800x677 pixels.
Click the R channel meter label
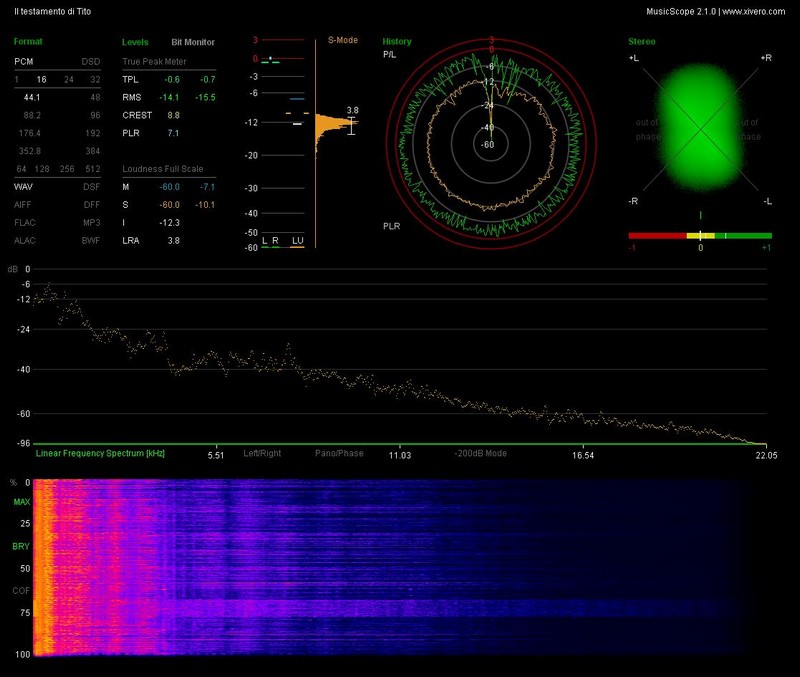pyautogui.click(x=276, y=241)
